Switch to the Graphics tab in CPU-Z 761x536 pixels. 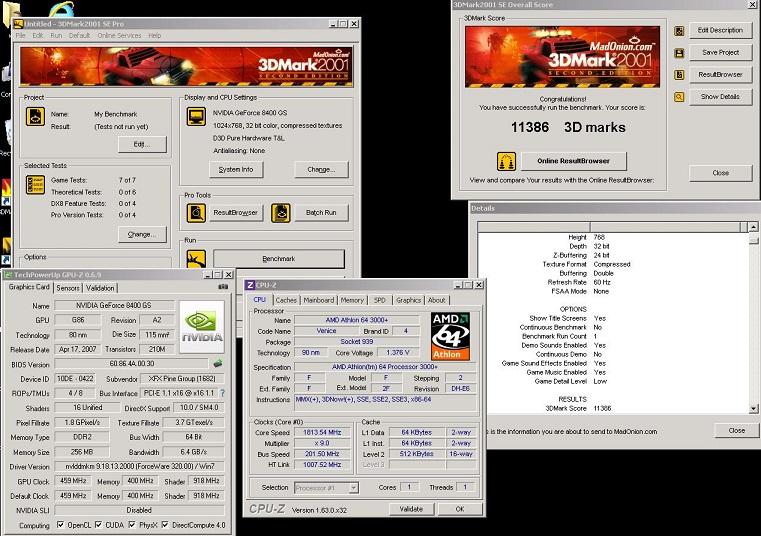[x=409, y=300]
